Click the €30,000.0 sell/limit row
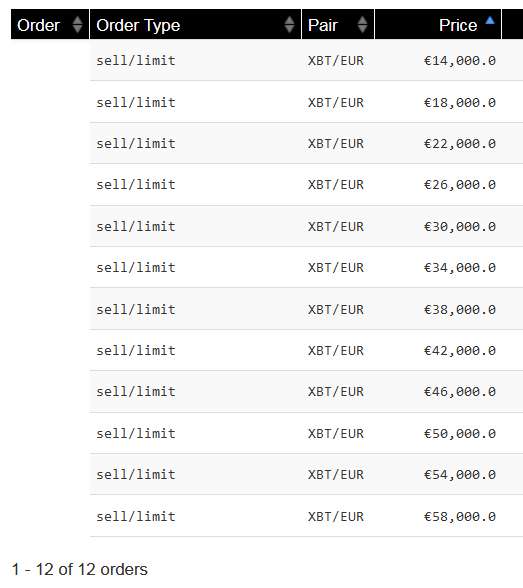523x588 pixels. pyautogui.click(x=306, y=226)
